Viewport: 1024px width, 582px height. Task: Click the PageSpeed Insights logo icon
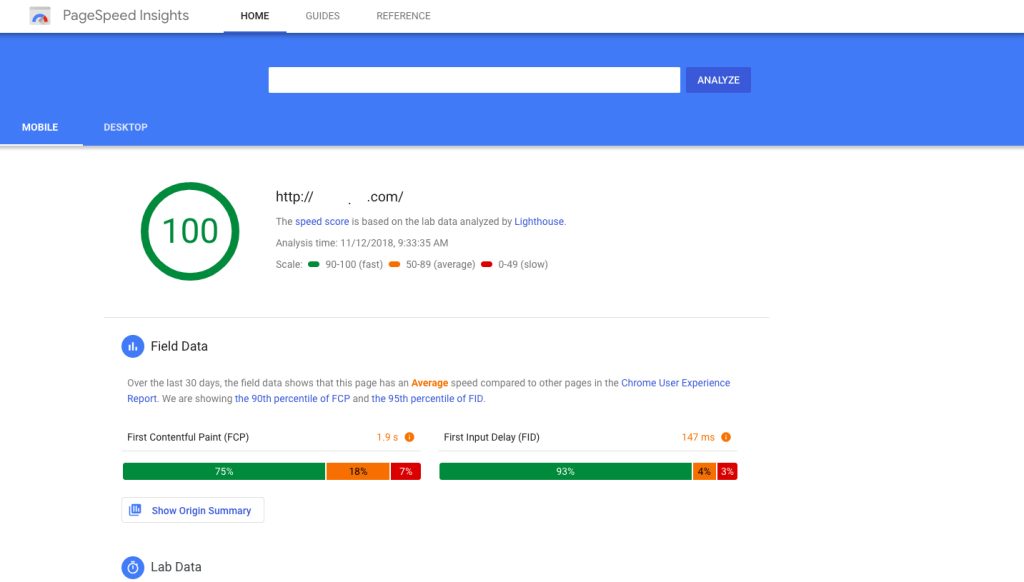coord(40,16)
